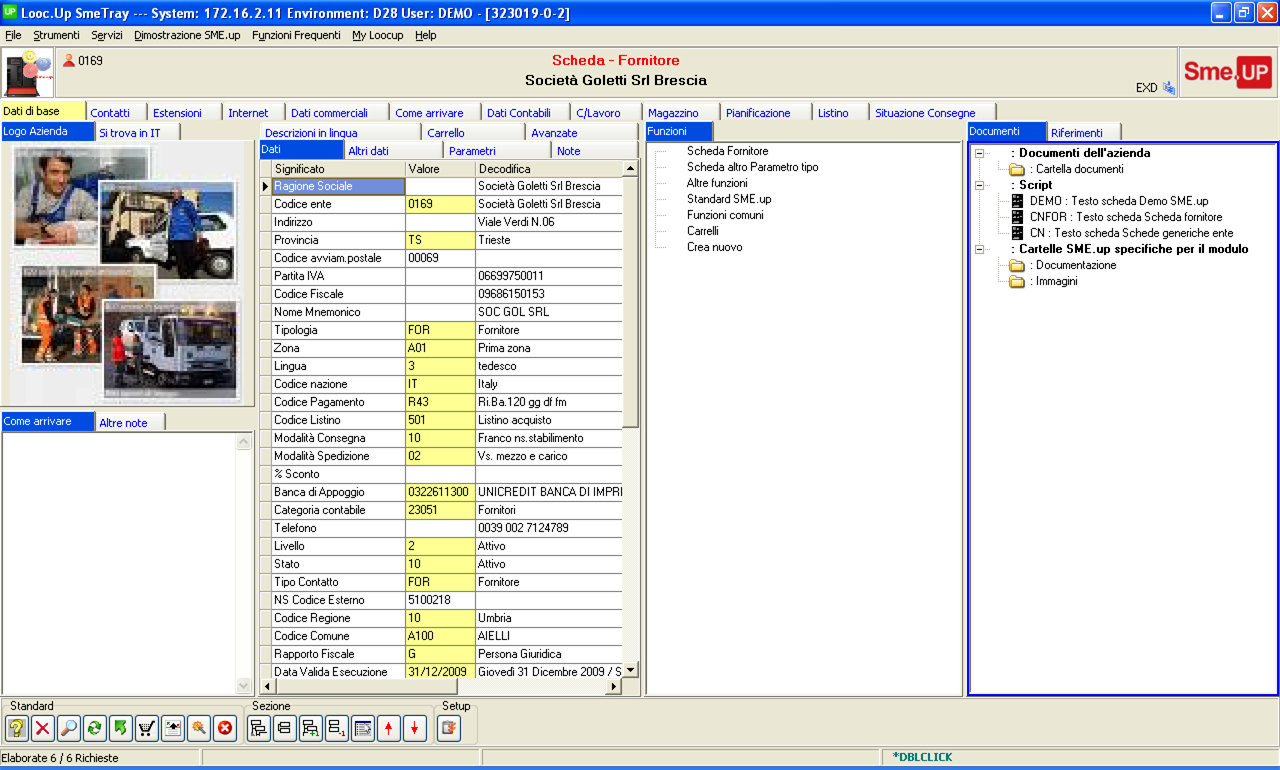Select Scheda altro Parametro tipo function
The image size is (1280, 770).
752,167
